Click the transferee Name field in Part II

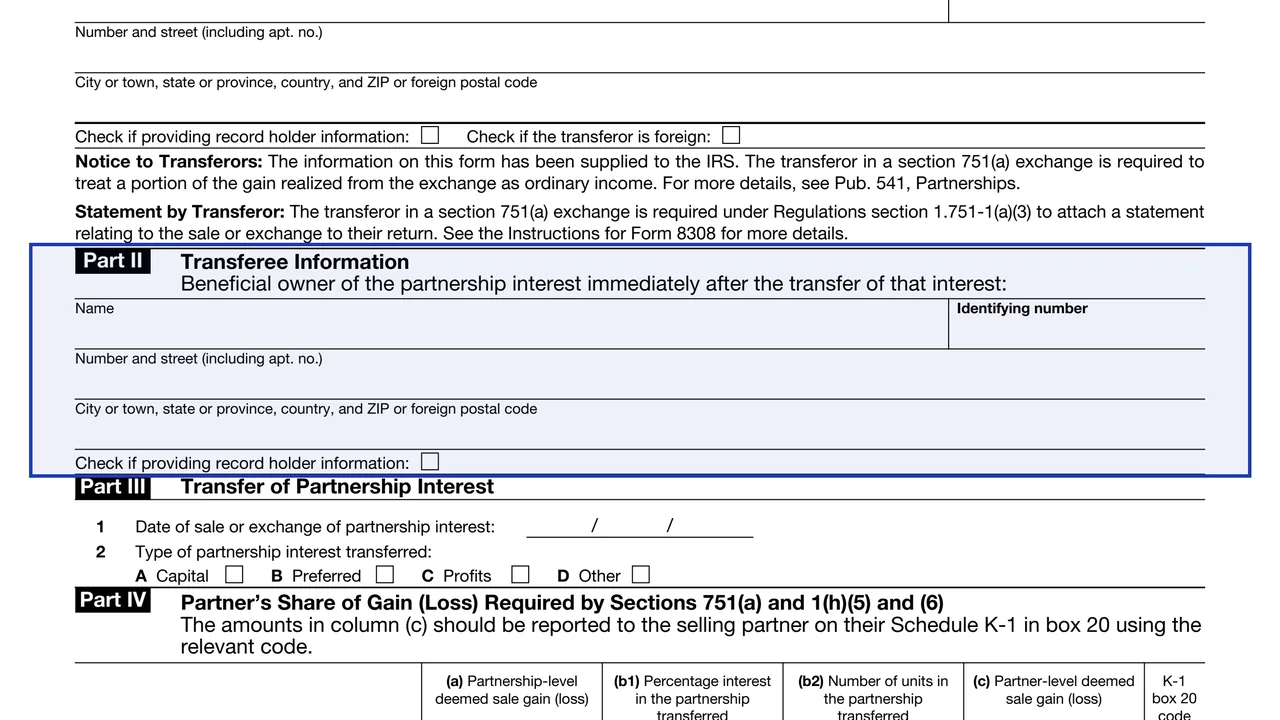511,324
